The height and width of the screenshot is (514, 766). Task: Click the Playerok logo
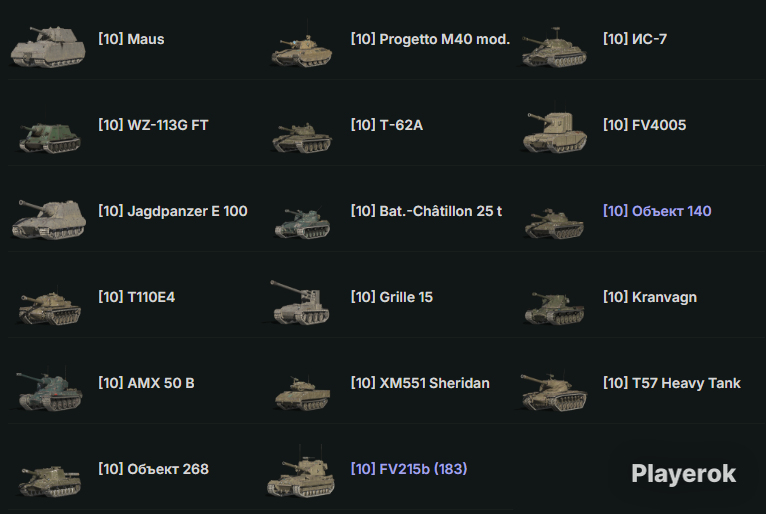(x=683, y=473)
